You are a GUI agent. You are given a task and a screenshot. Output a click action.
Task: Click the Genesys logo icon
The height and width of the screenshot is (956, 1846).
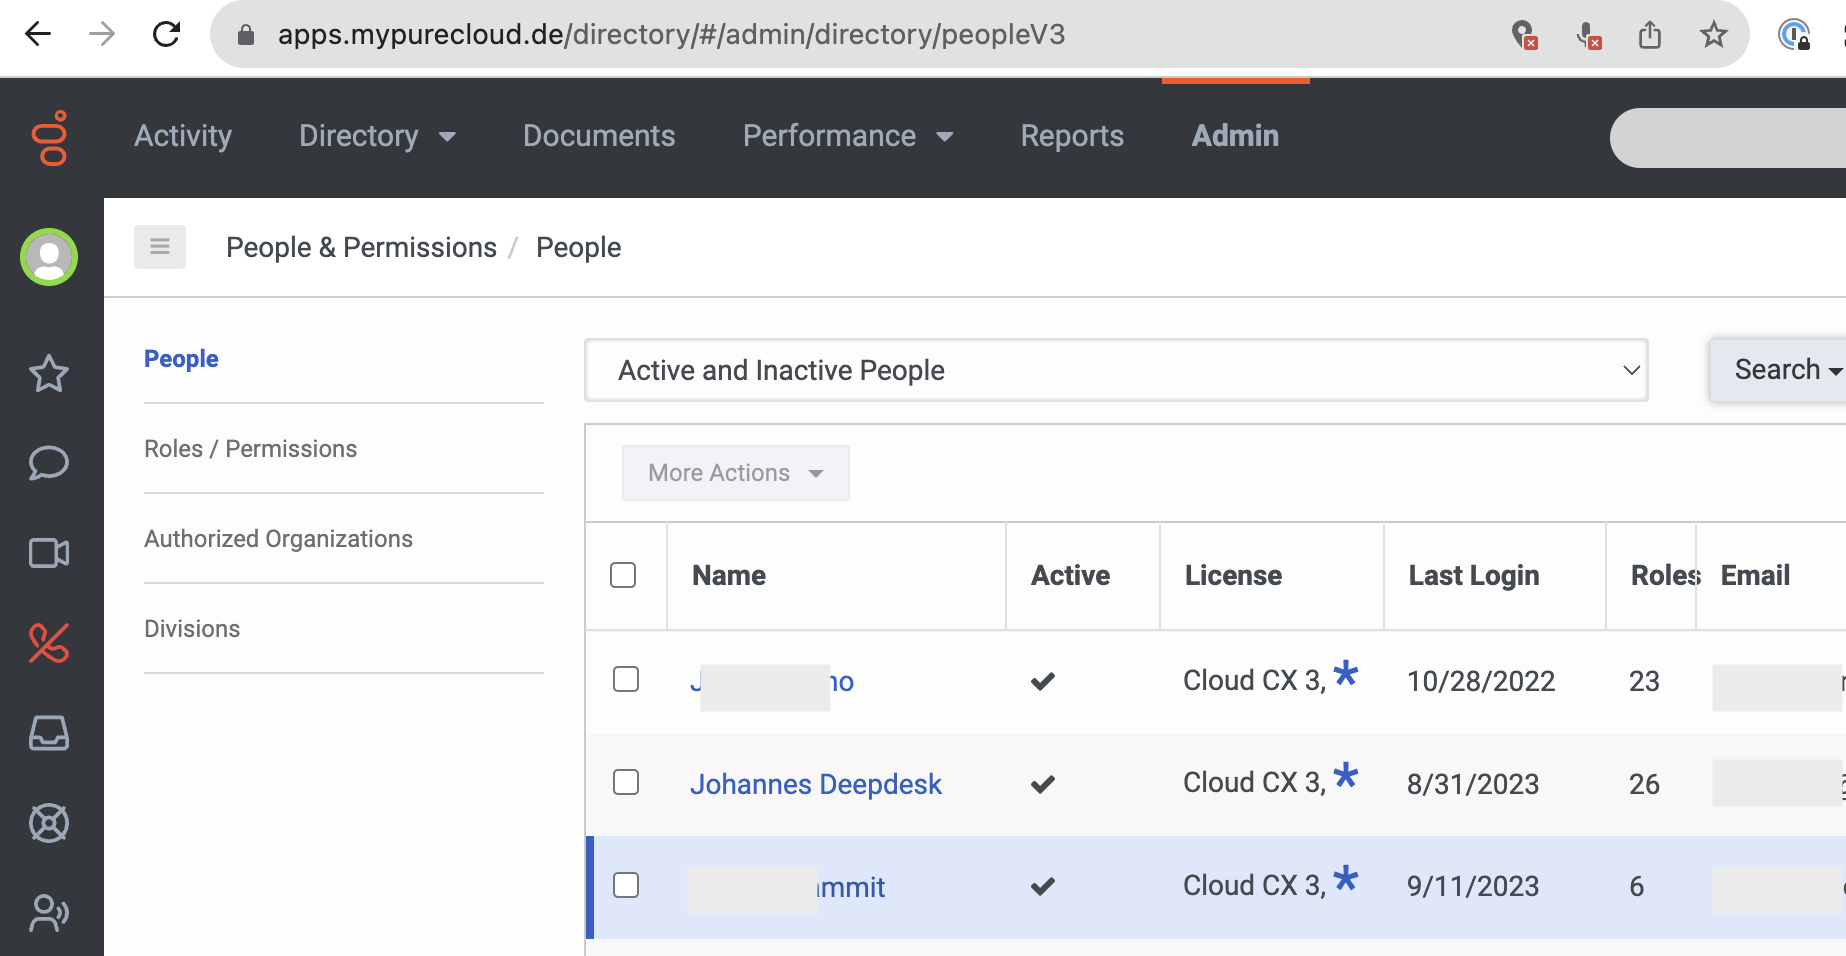[x=50, y=137]
